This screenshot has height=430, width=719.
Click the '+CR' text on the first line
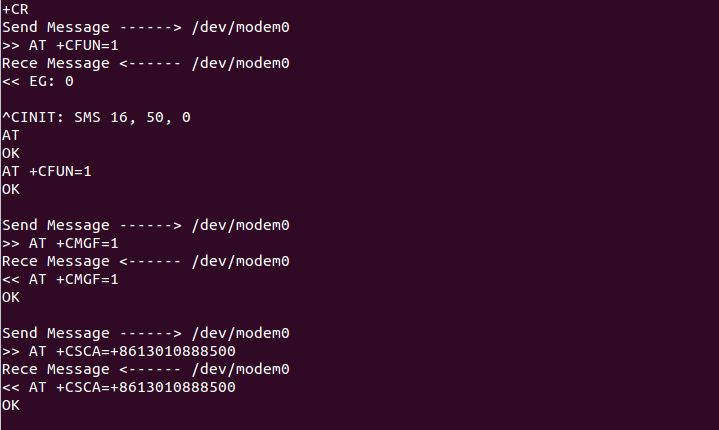coord(15,9)
